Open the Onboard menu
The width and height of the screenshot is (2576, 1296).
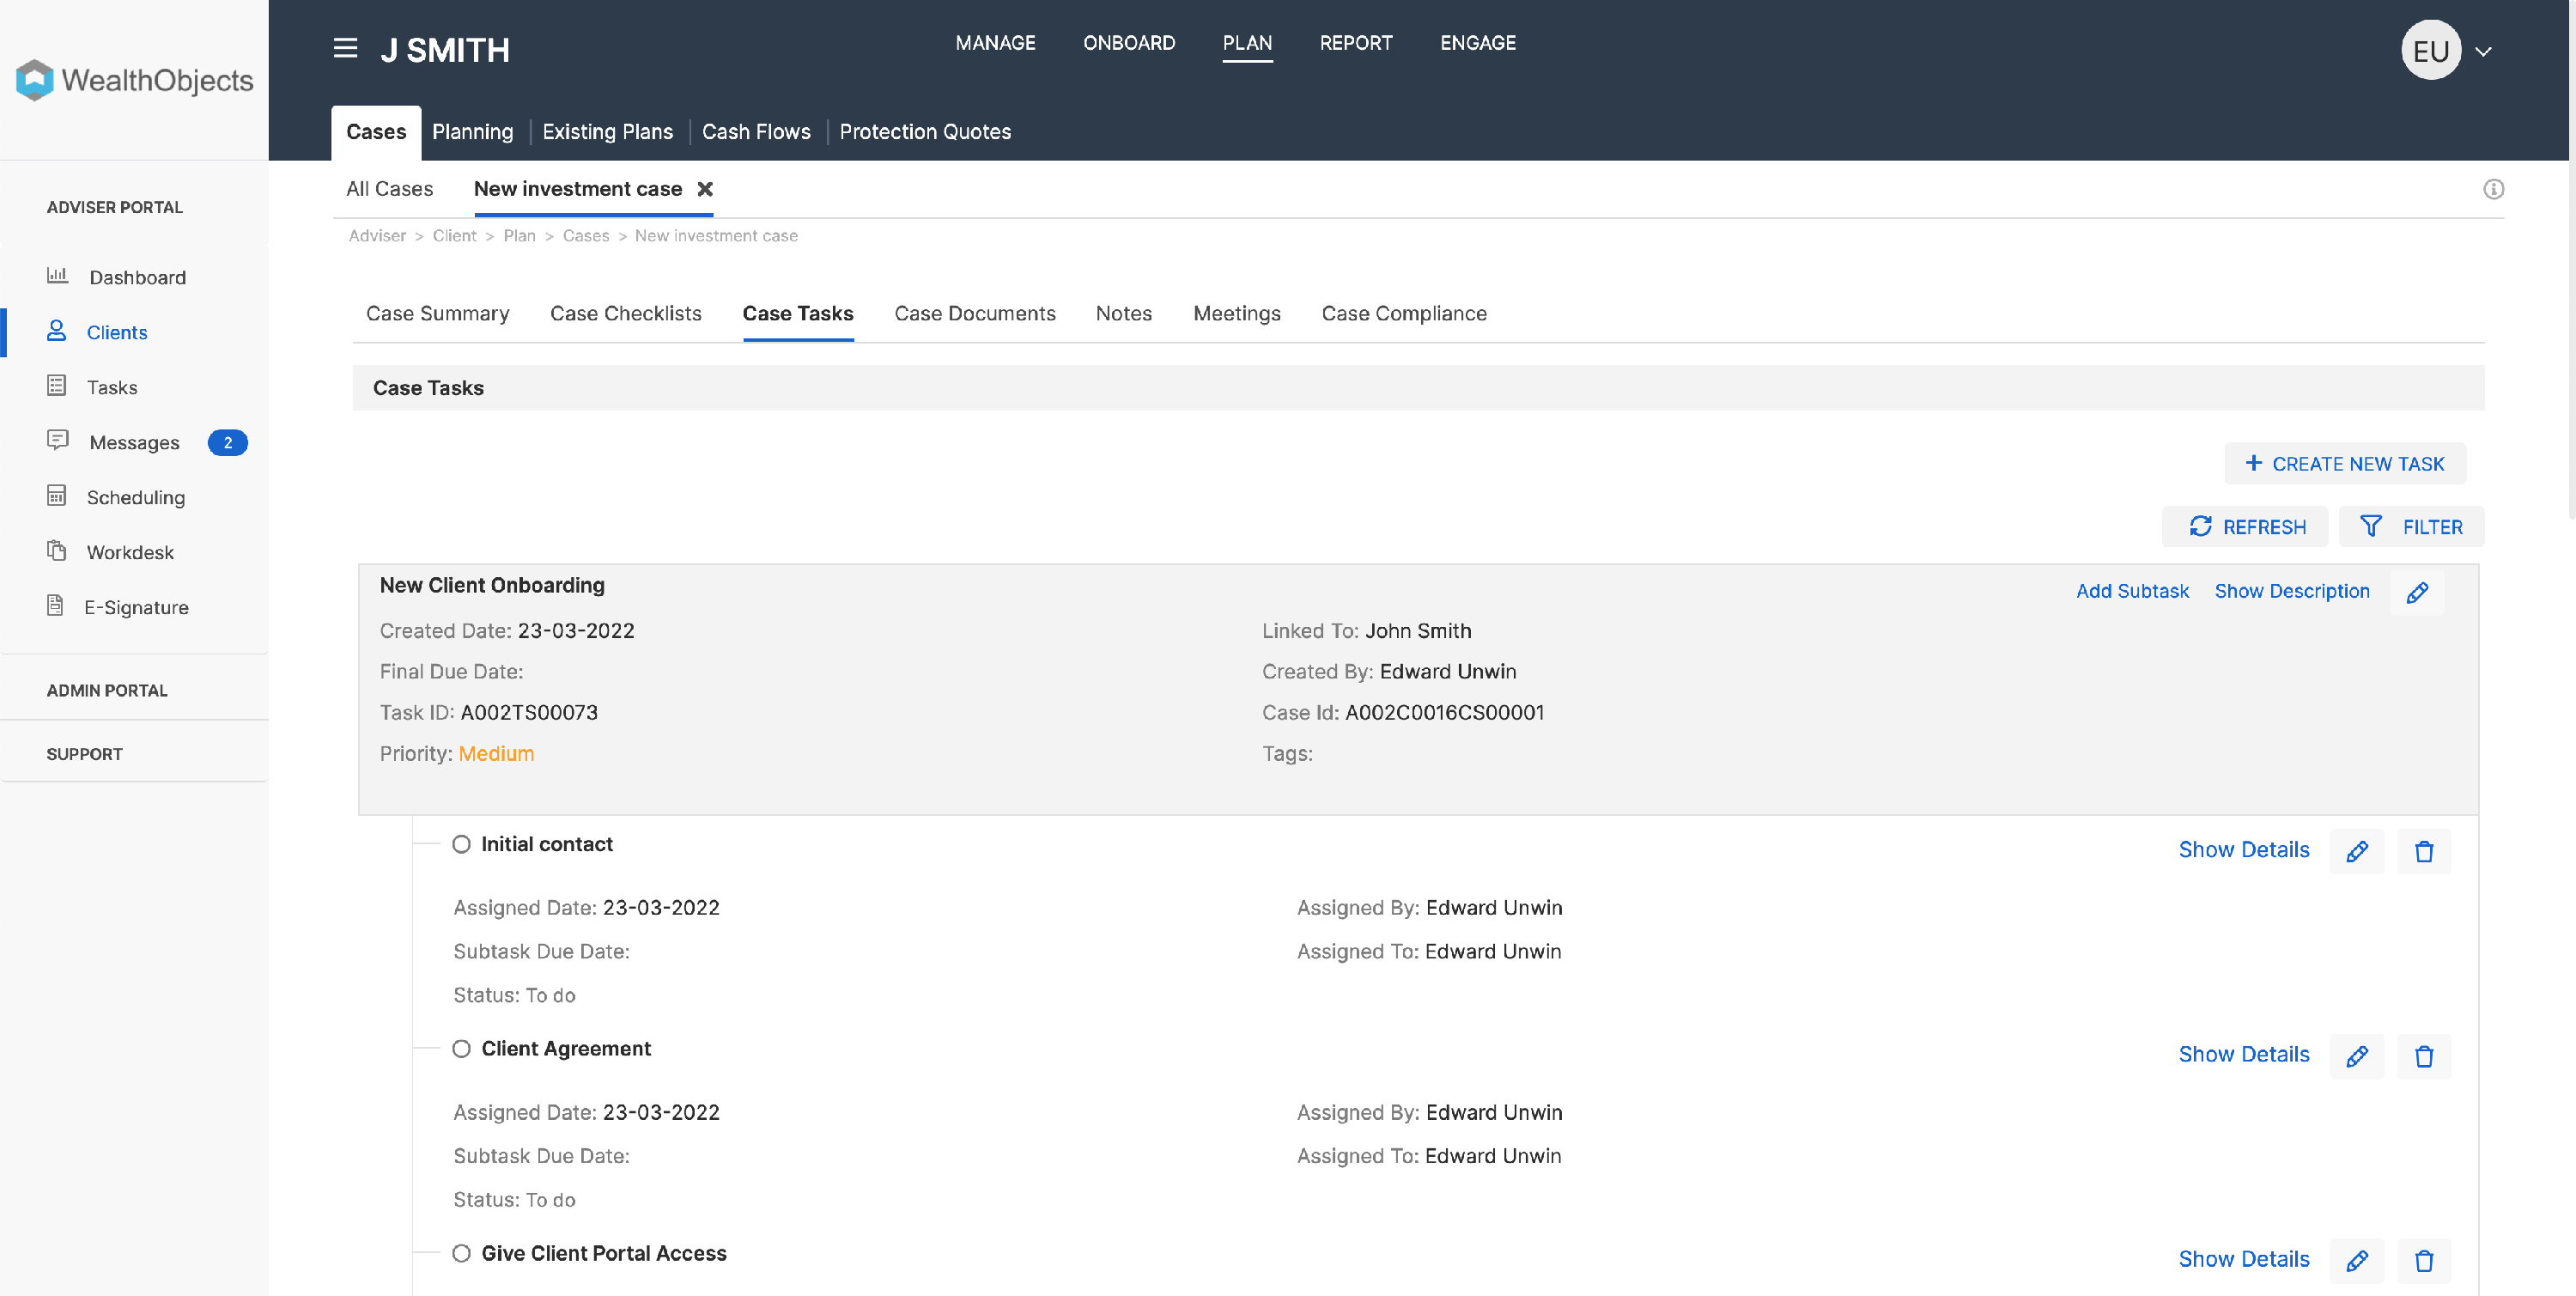pyautogui.click(x=1129, y=43)
